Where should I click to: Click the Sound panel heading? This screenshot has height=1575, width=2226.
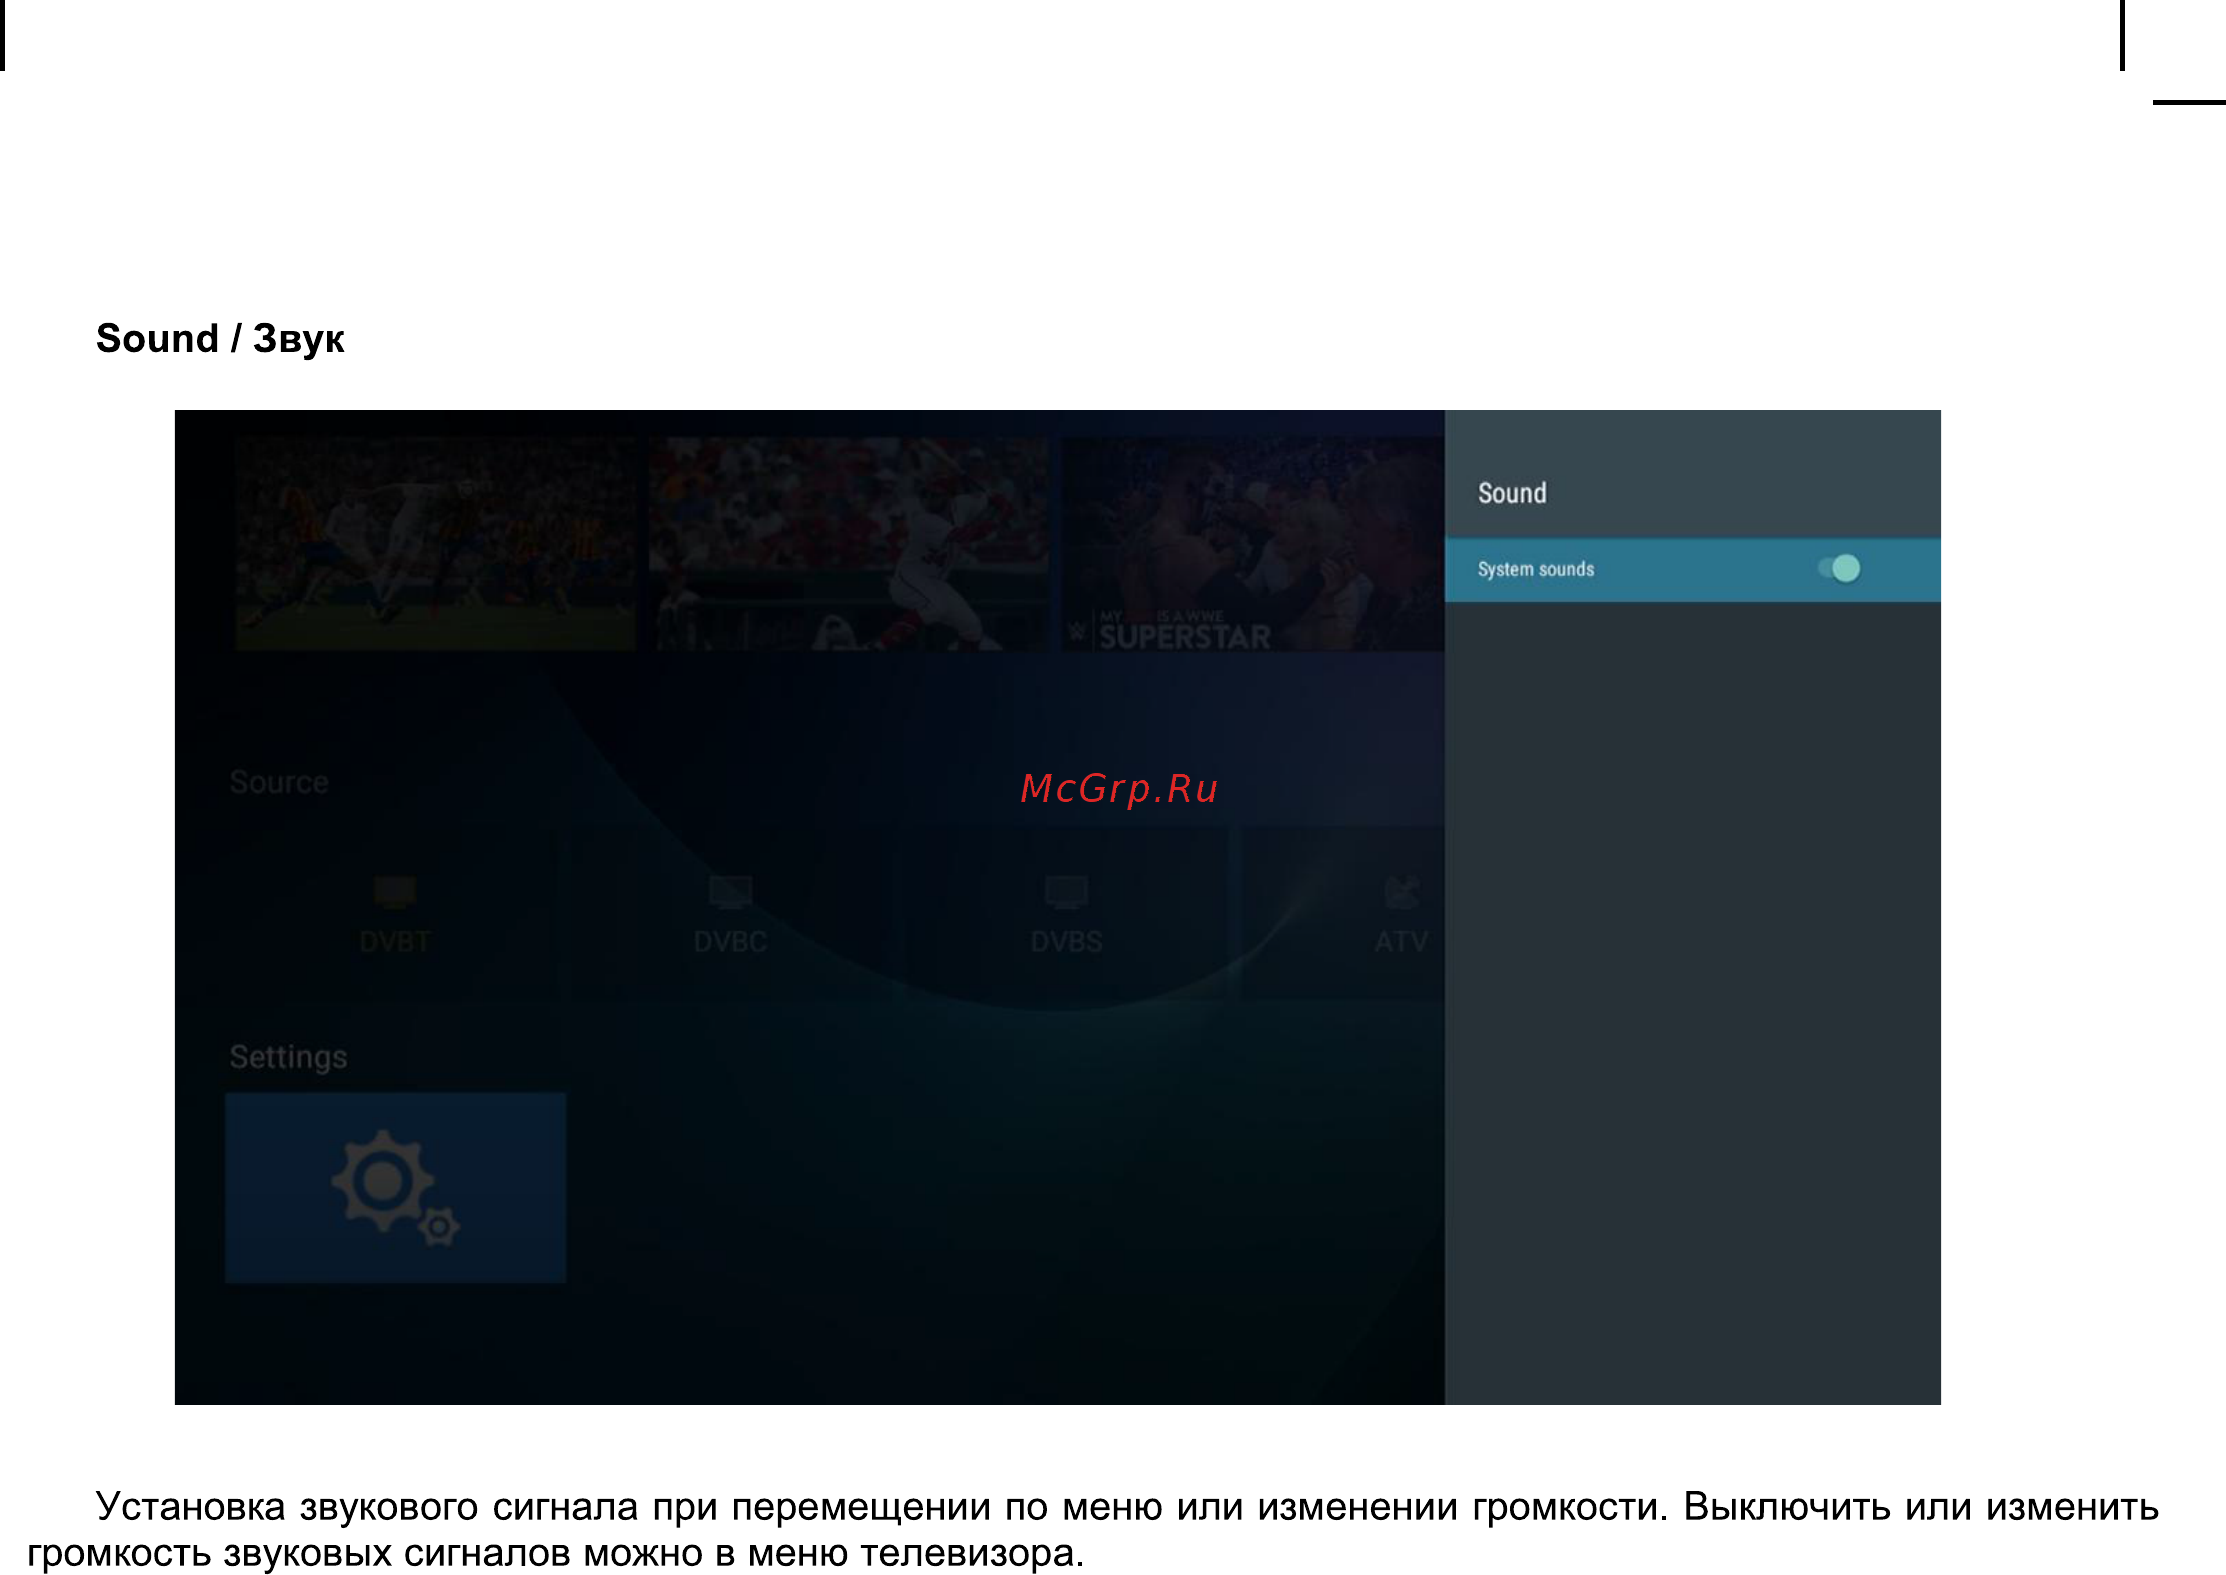point(1512,493)
